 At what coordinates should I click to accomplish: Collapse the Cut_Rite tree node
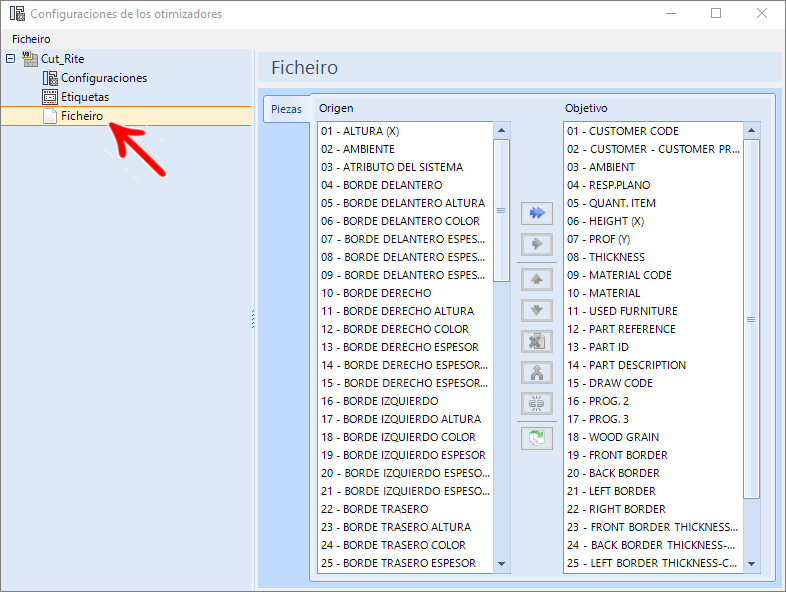pos(11,59)
